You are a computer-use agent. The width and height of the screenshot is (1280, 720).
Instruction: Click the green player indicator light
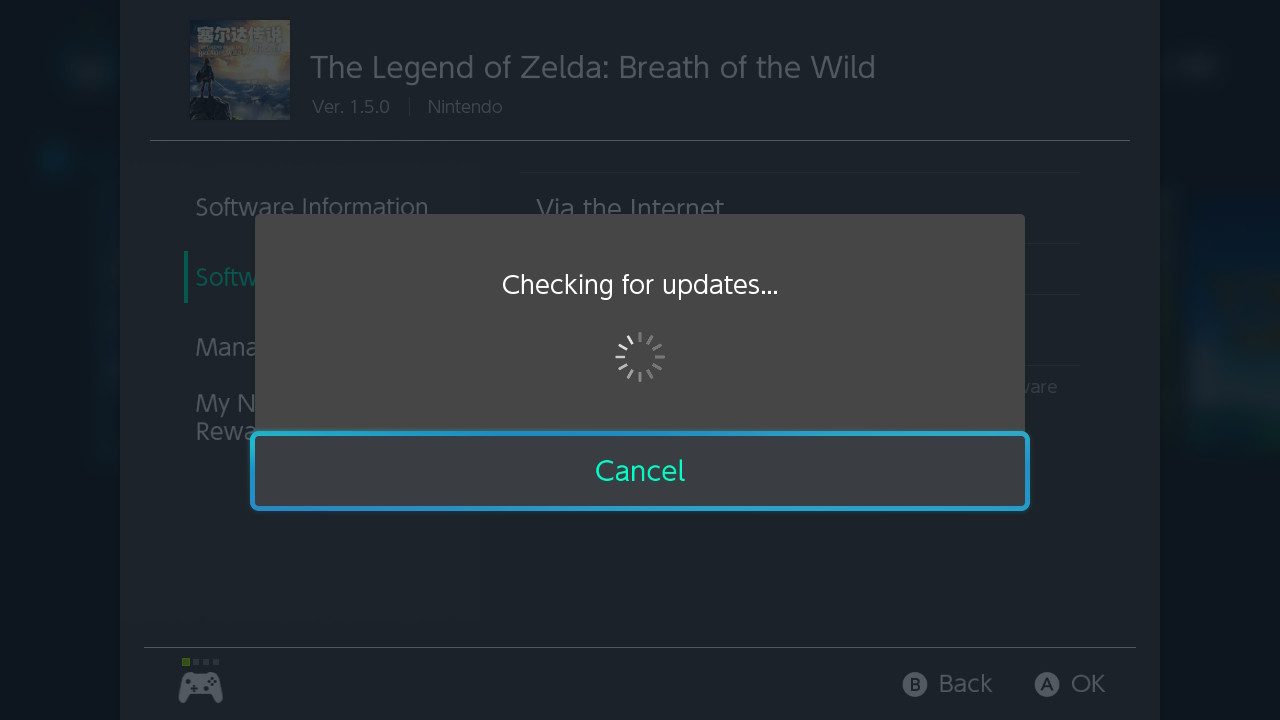click(186, 662)
